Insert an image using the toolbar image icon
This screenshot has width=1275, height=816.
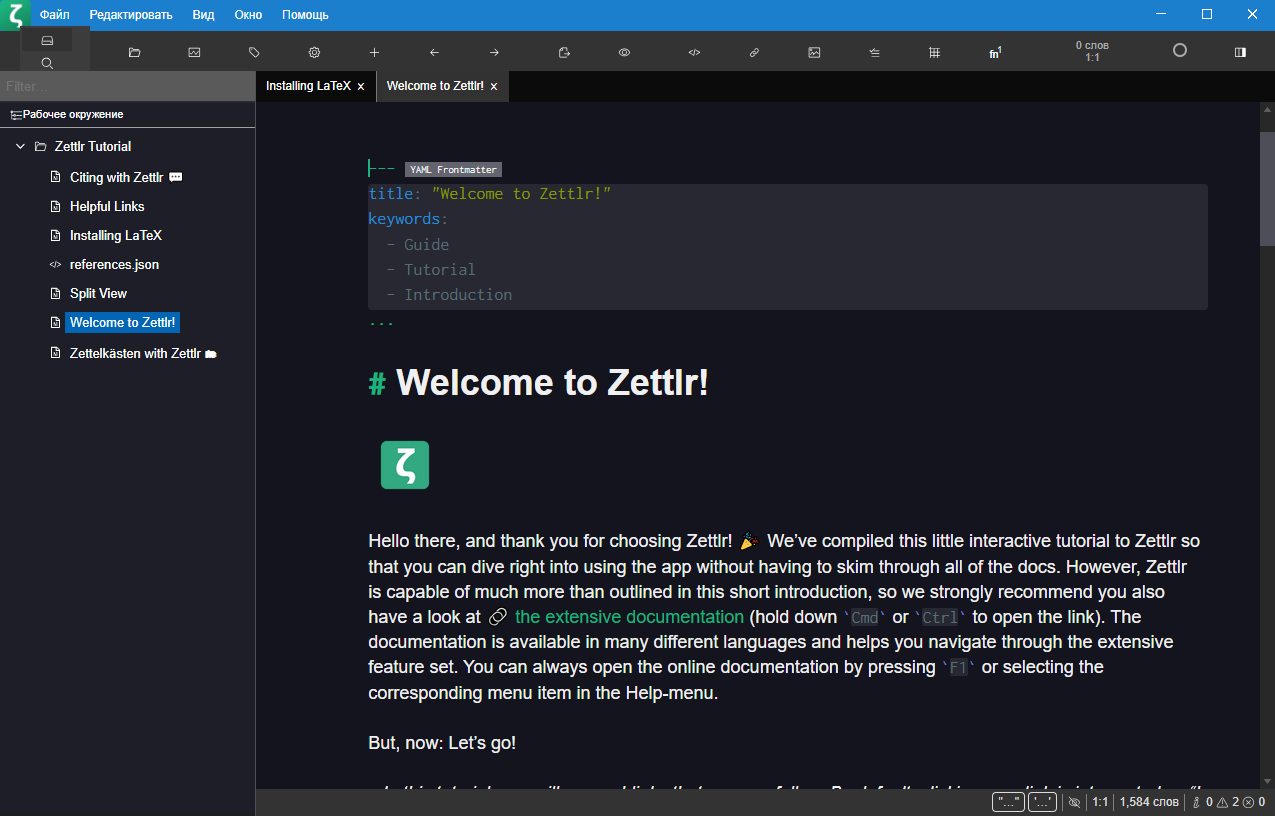(x=814, y=52)
